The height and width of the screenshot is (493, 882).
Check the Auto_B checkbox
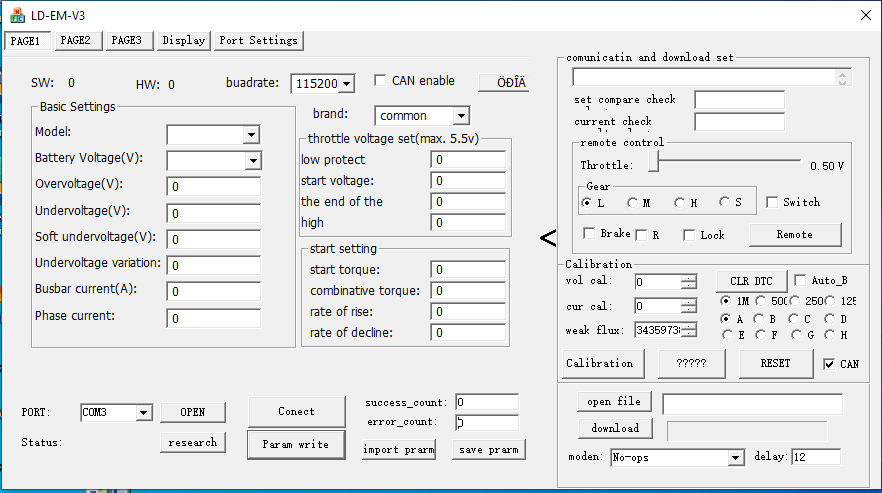800,281
